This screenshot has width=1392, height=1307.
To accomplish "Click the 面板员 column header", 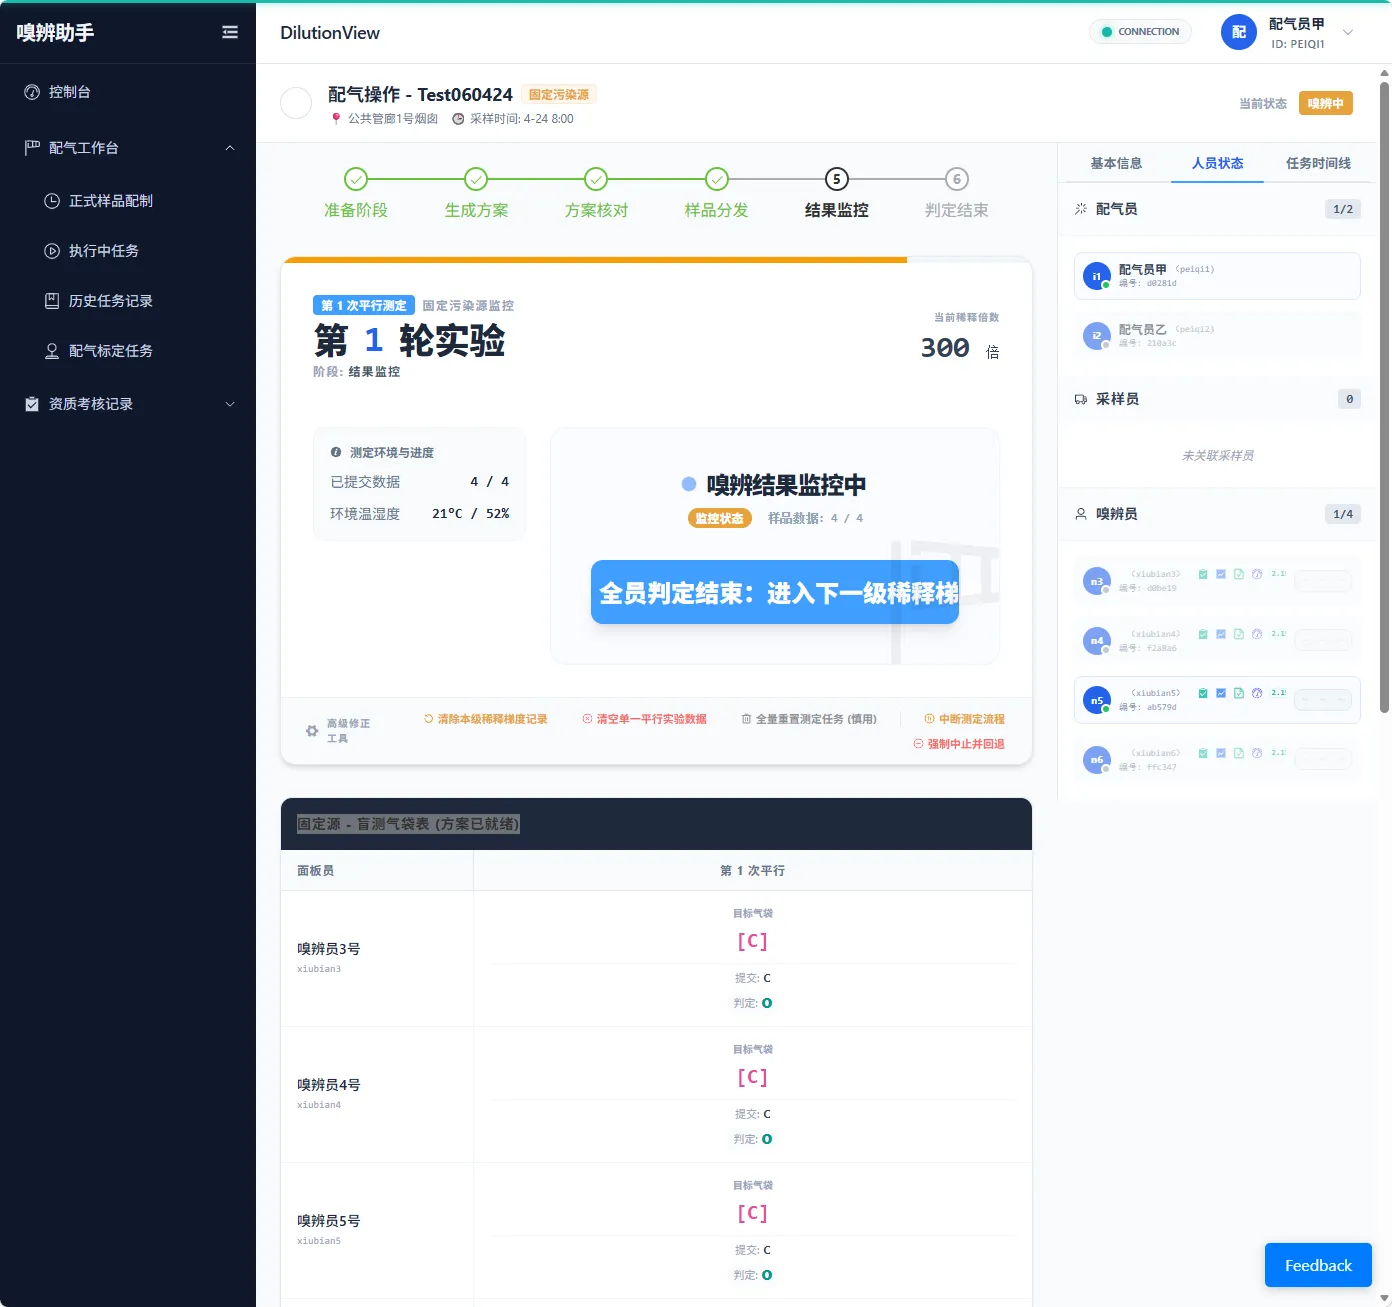I will 377,871.
